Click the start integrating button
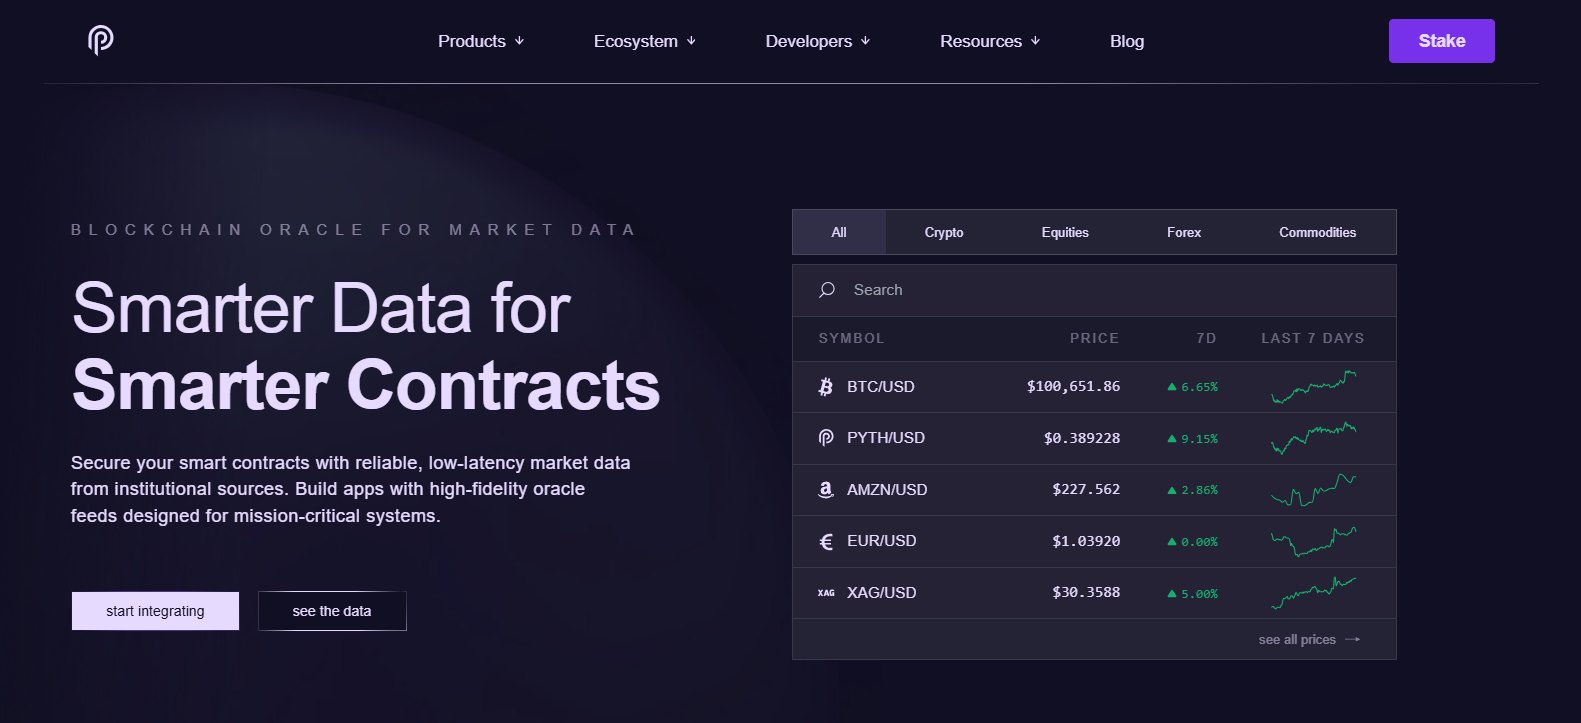Viewport: 1581px width, 723px height. [x=155, y=611]
